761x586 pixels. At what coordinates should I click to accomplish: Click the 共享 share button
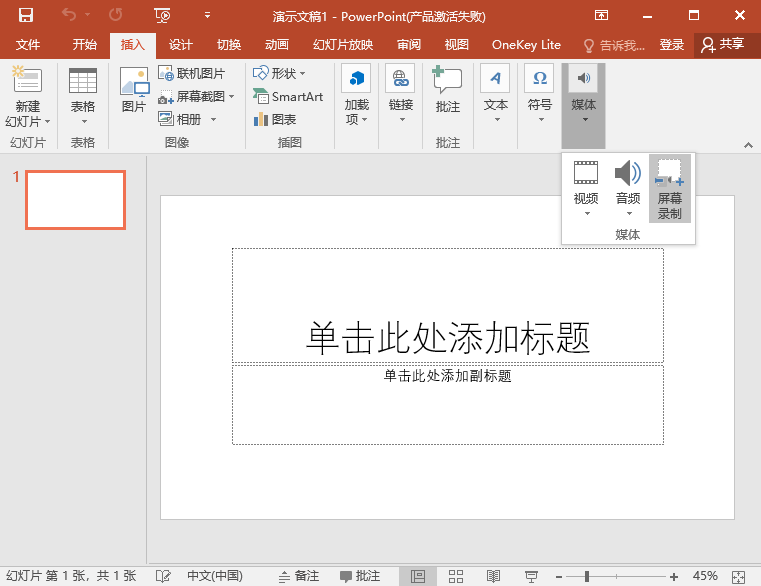coord(723,45)
